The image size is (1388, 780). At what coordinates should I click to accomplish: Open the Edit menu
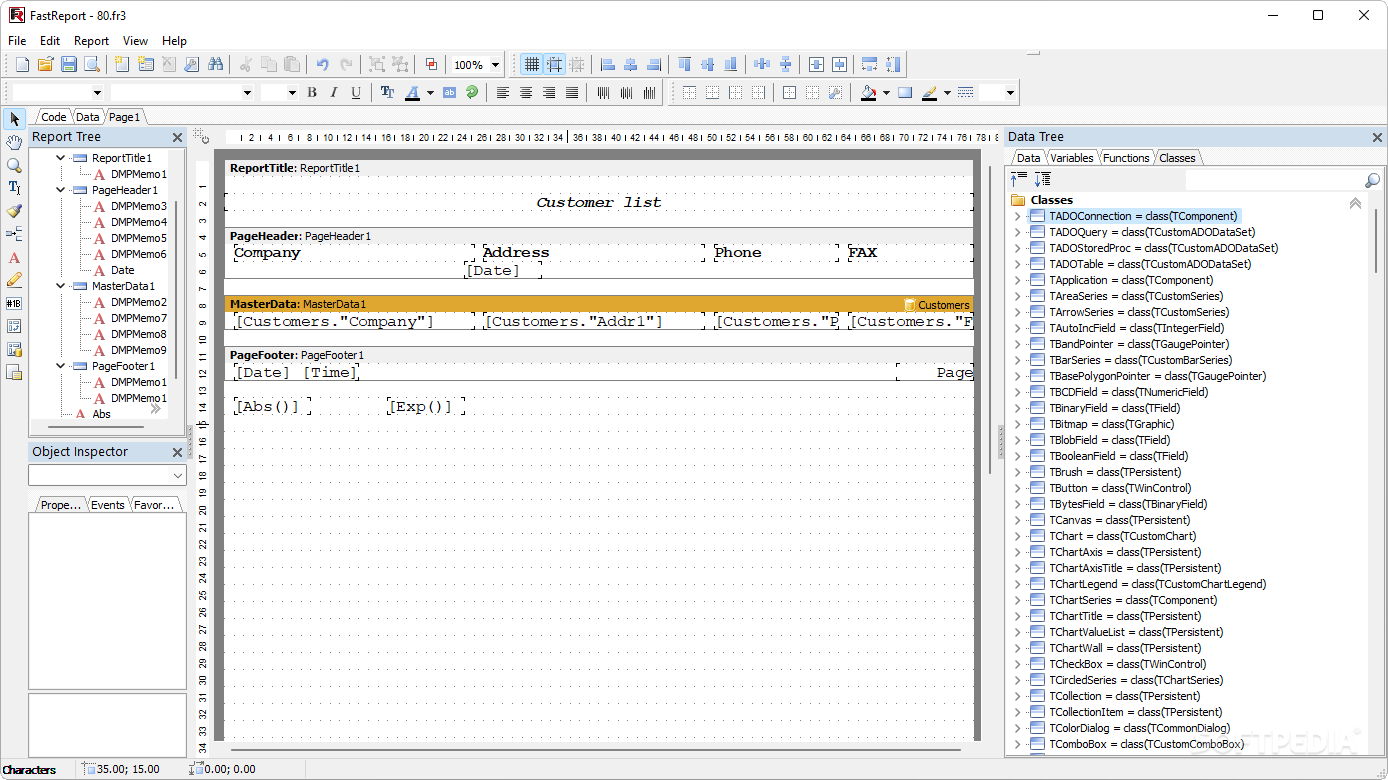click(x=50, y=41)
